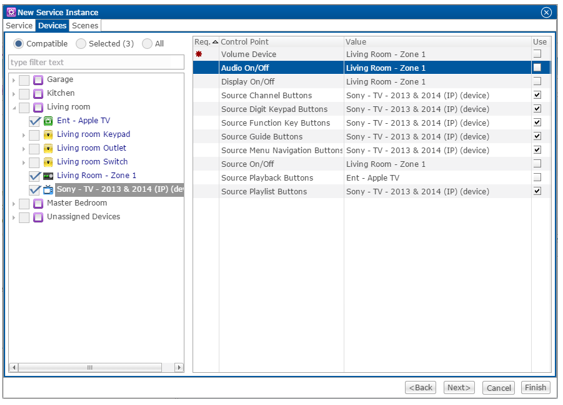Select the Display On/Off control point row
563x405 pixels.
pyautogui.click(x=372, y=82)
